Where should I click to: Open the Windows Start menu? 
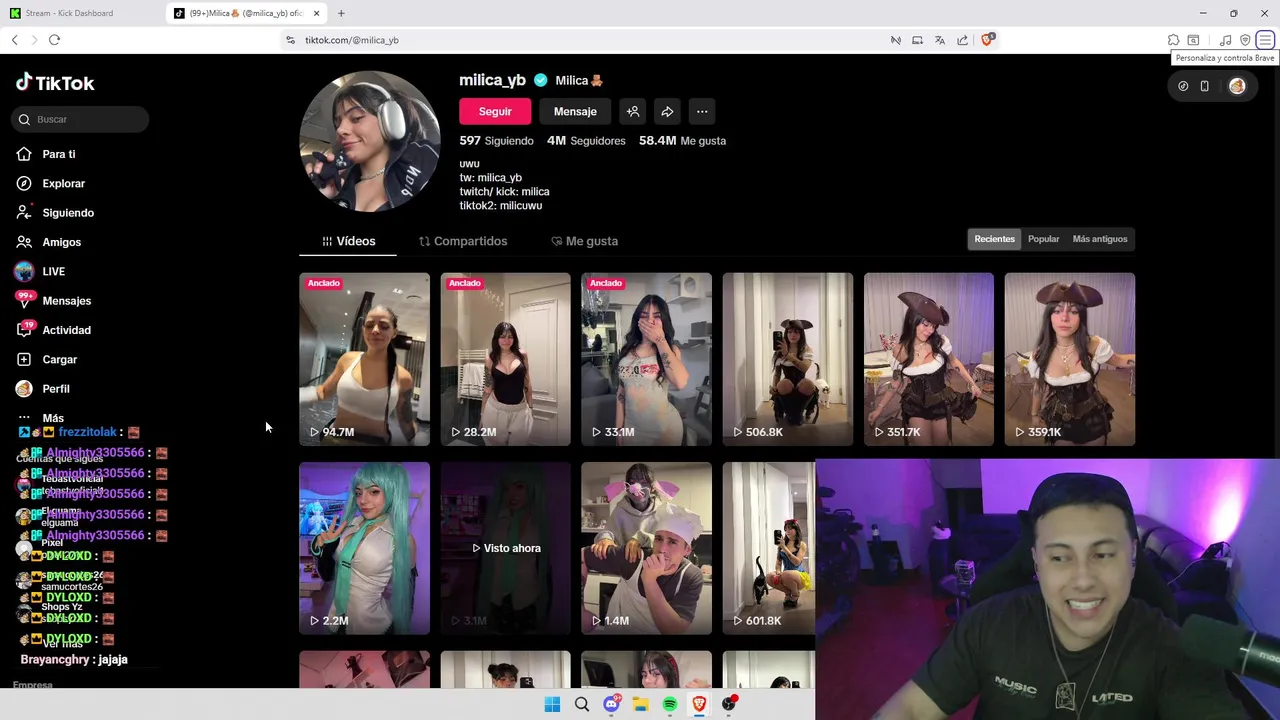tap(552, 704)
